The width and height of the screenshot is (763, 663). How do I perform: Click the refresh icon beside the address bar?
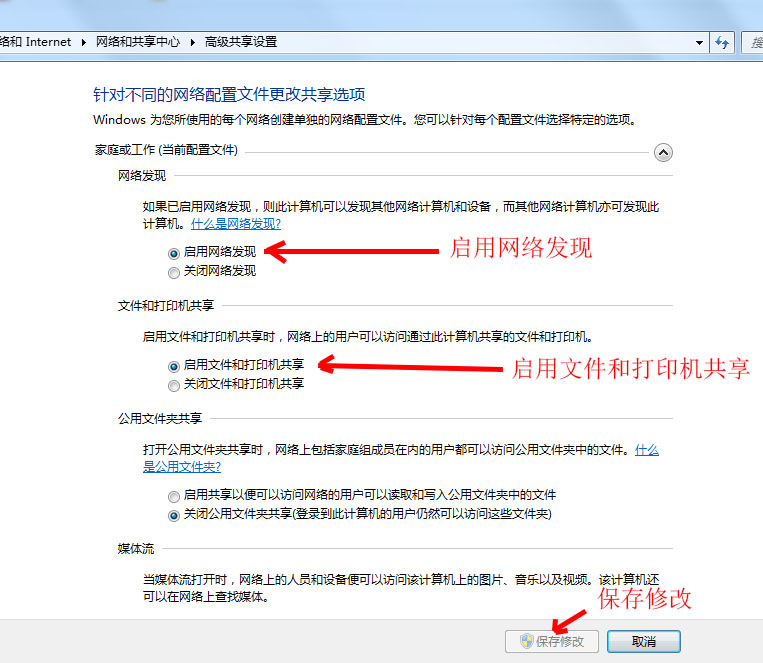(x=722, y=43)
